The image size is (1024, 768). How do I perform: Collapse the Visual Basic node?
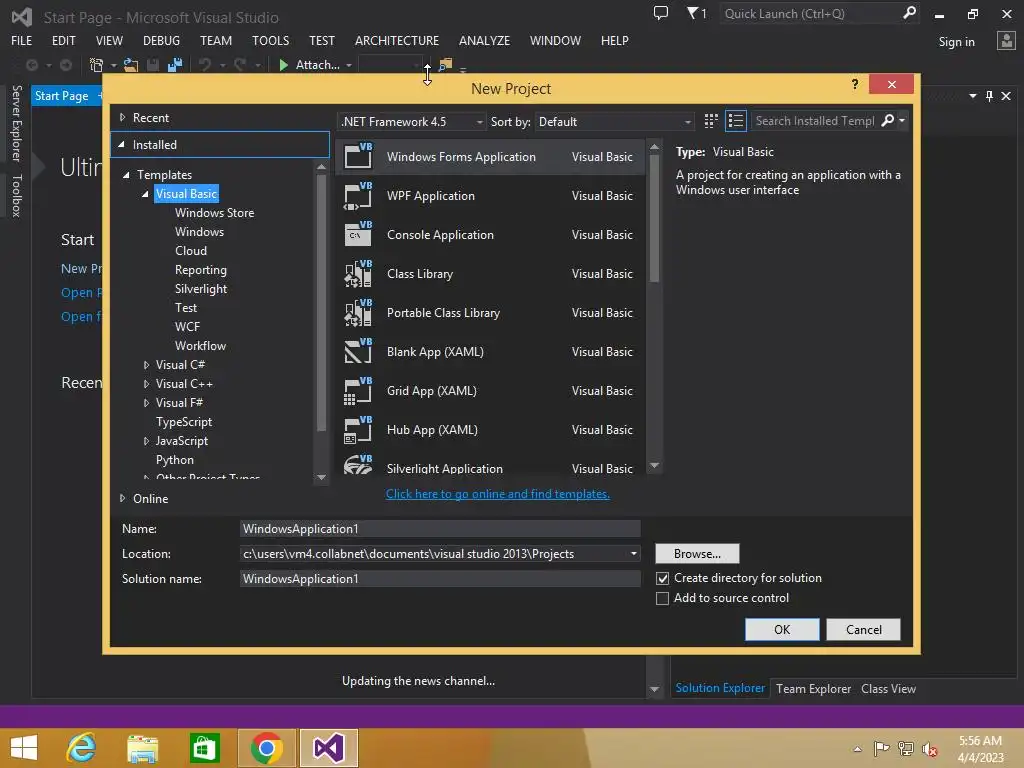[x=146, y=194]
